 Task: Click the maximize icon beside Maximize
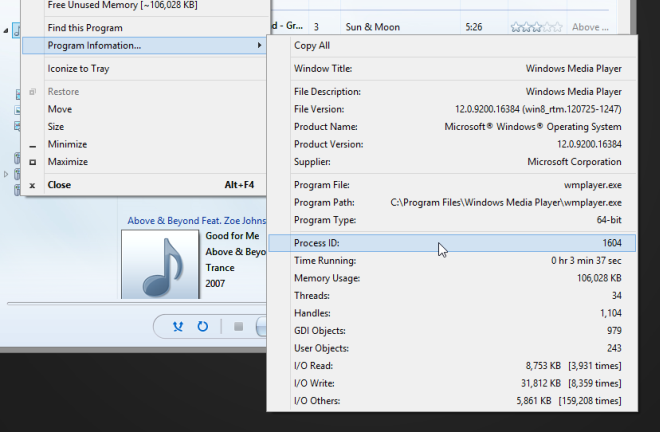(x=32, y=162)
